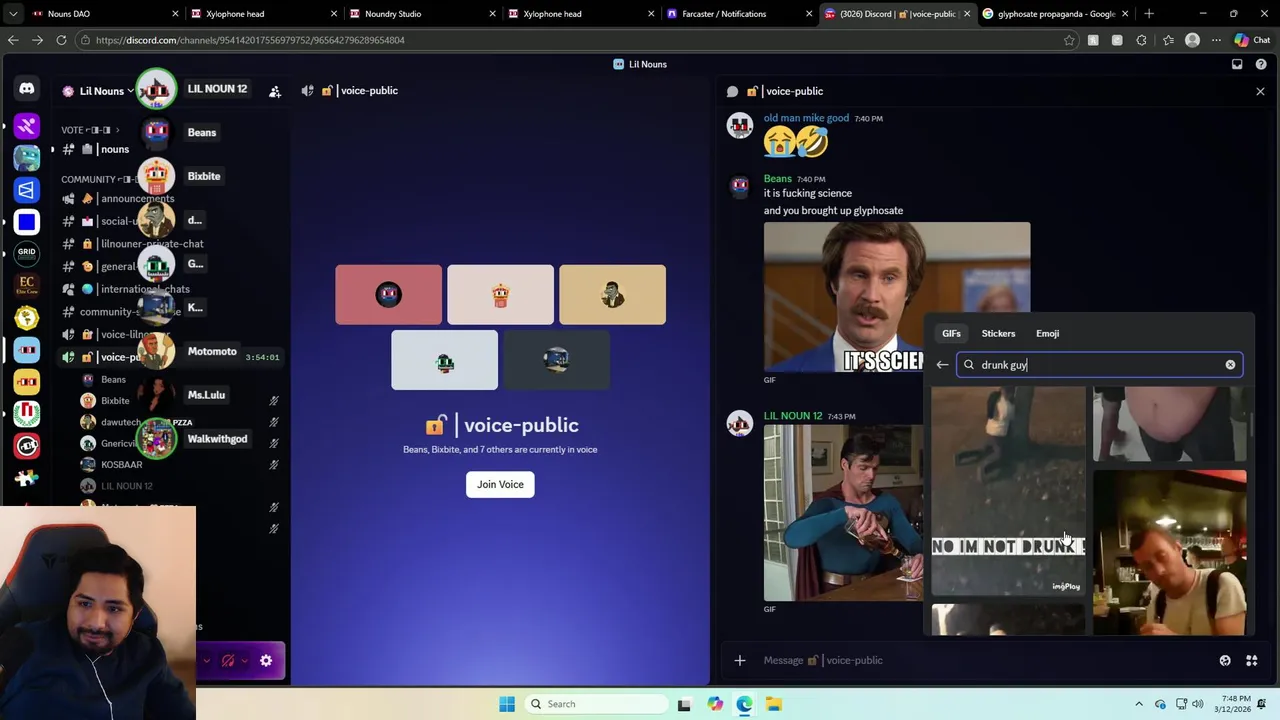
Task: Select the GIFs tab in picker
Action: pos(951,333)
